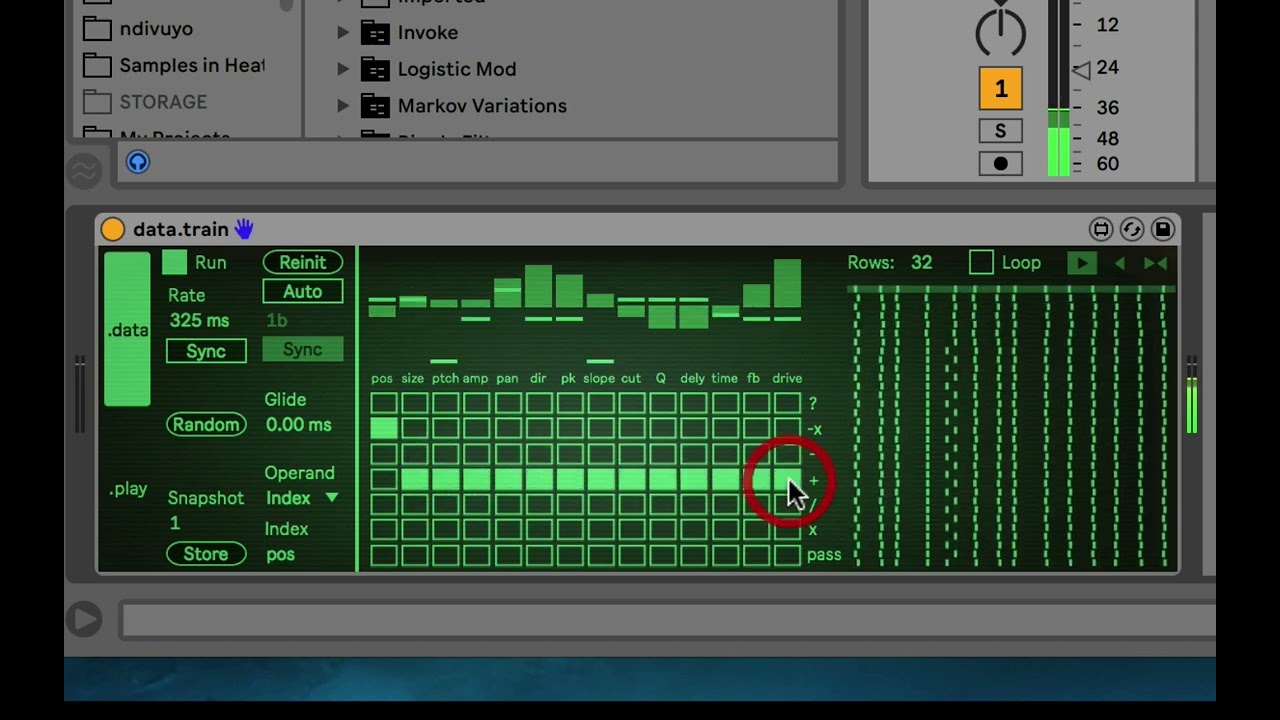Click the first round icon in data.train title bar

(1101, 230)
